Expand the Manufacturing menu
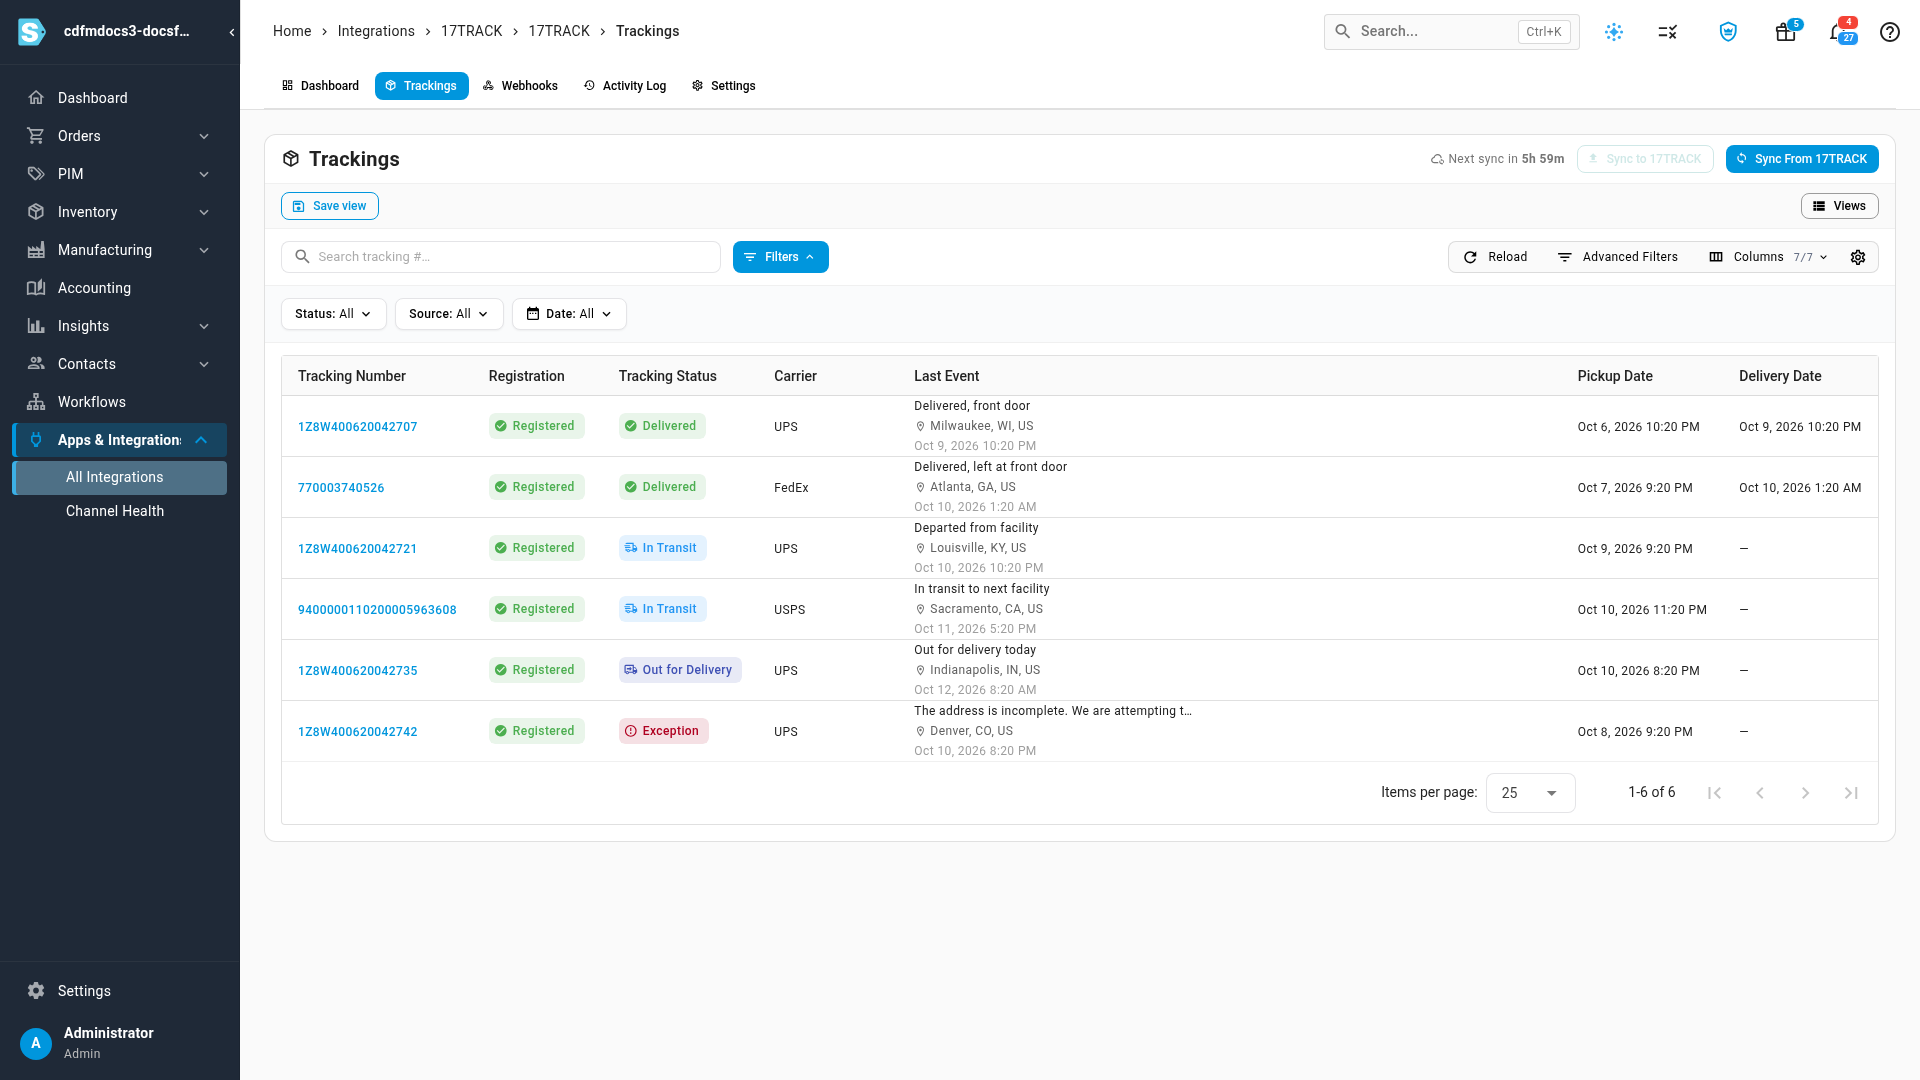 click(120, 250)
